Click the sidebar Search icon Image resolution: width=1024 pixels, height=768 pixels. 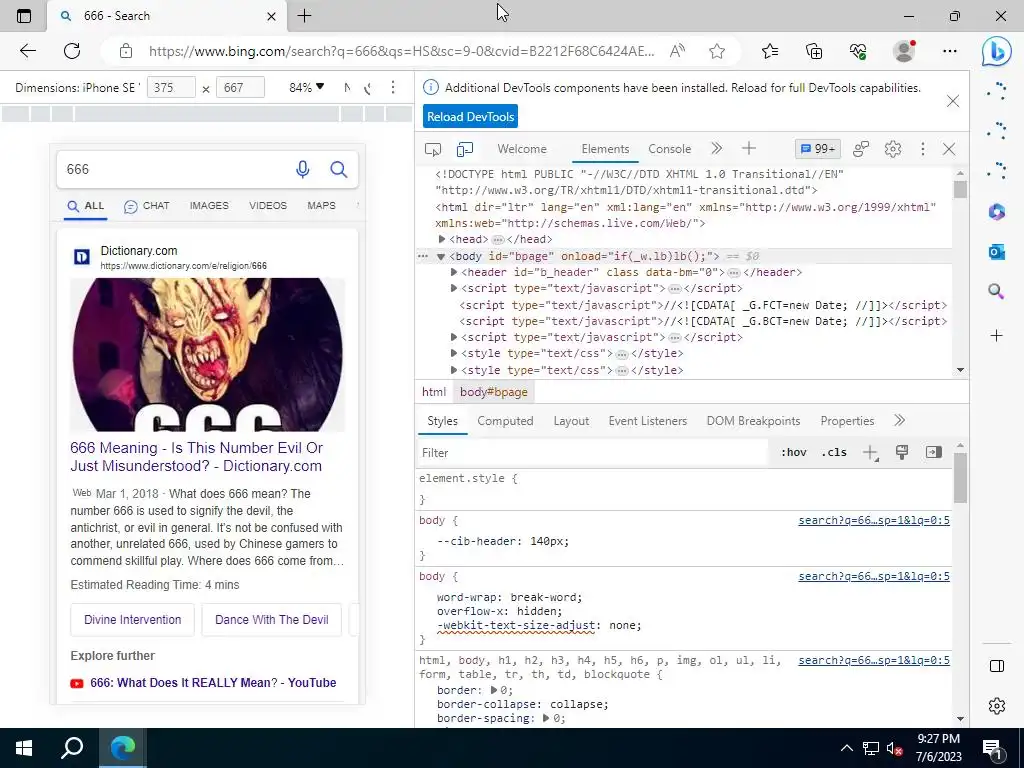point(997,291)
